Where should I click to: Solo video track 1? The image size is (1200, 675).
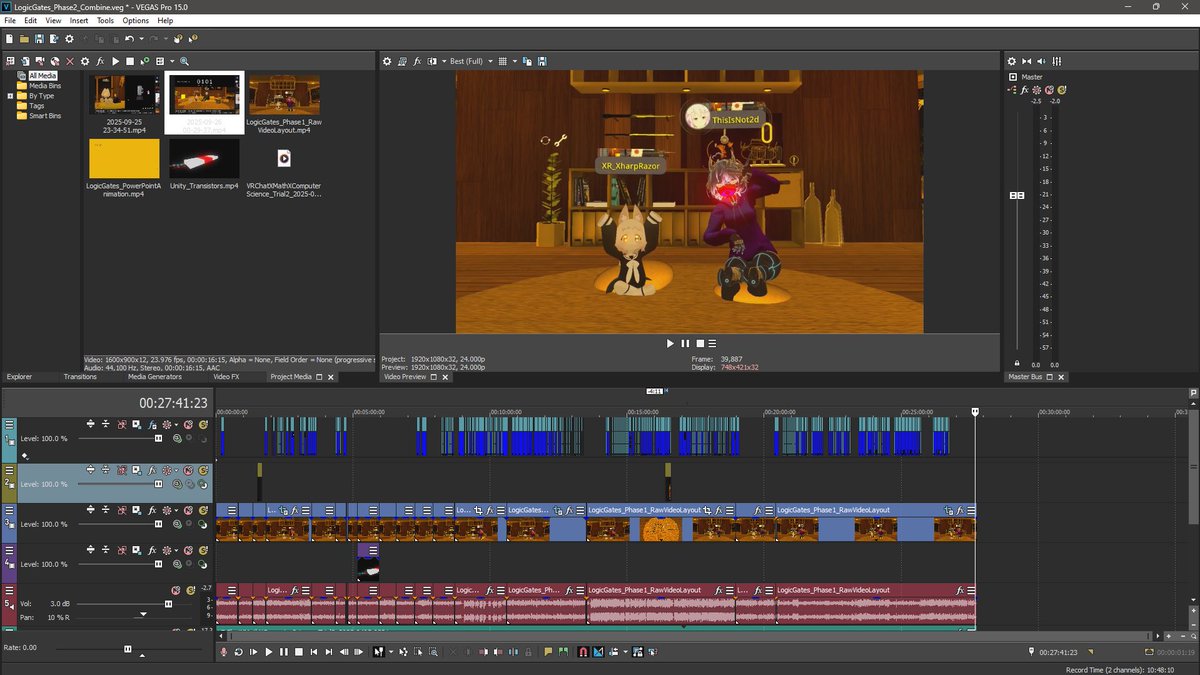203,424
